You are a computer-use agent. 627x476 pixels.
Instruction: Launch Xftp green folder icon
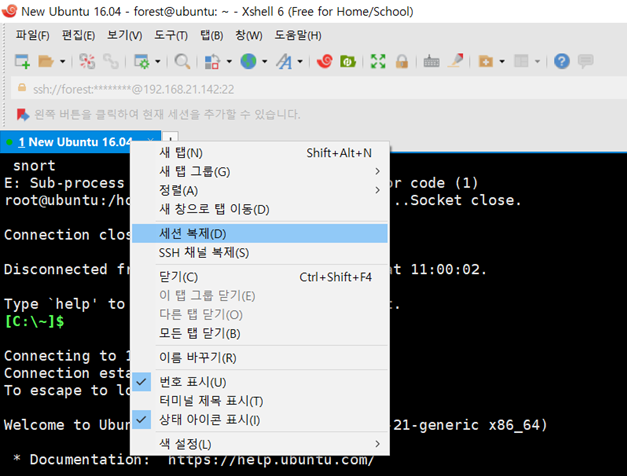pos(348,61)
